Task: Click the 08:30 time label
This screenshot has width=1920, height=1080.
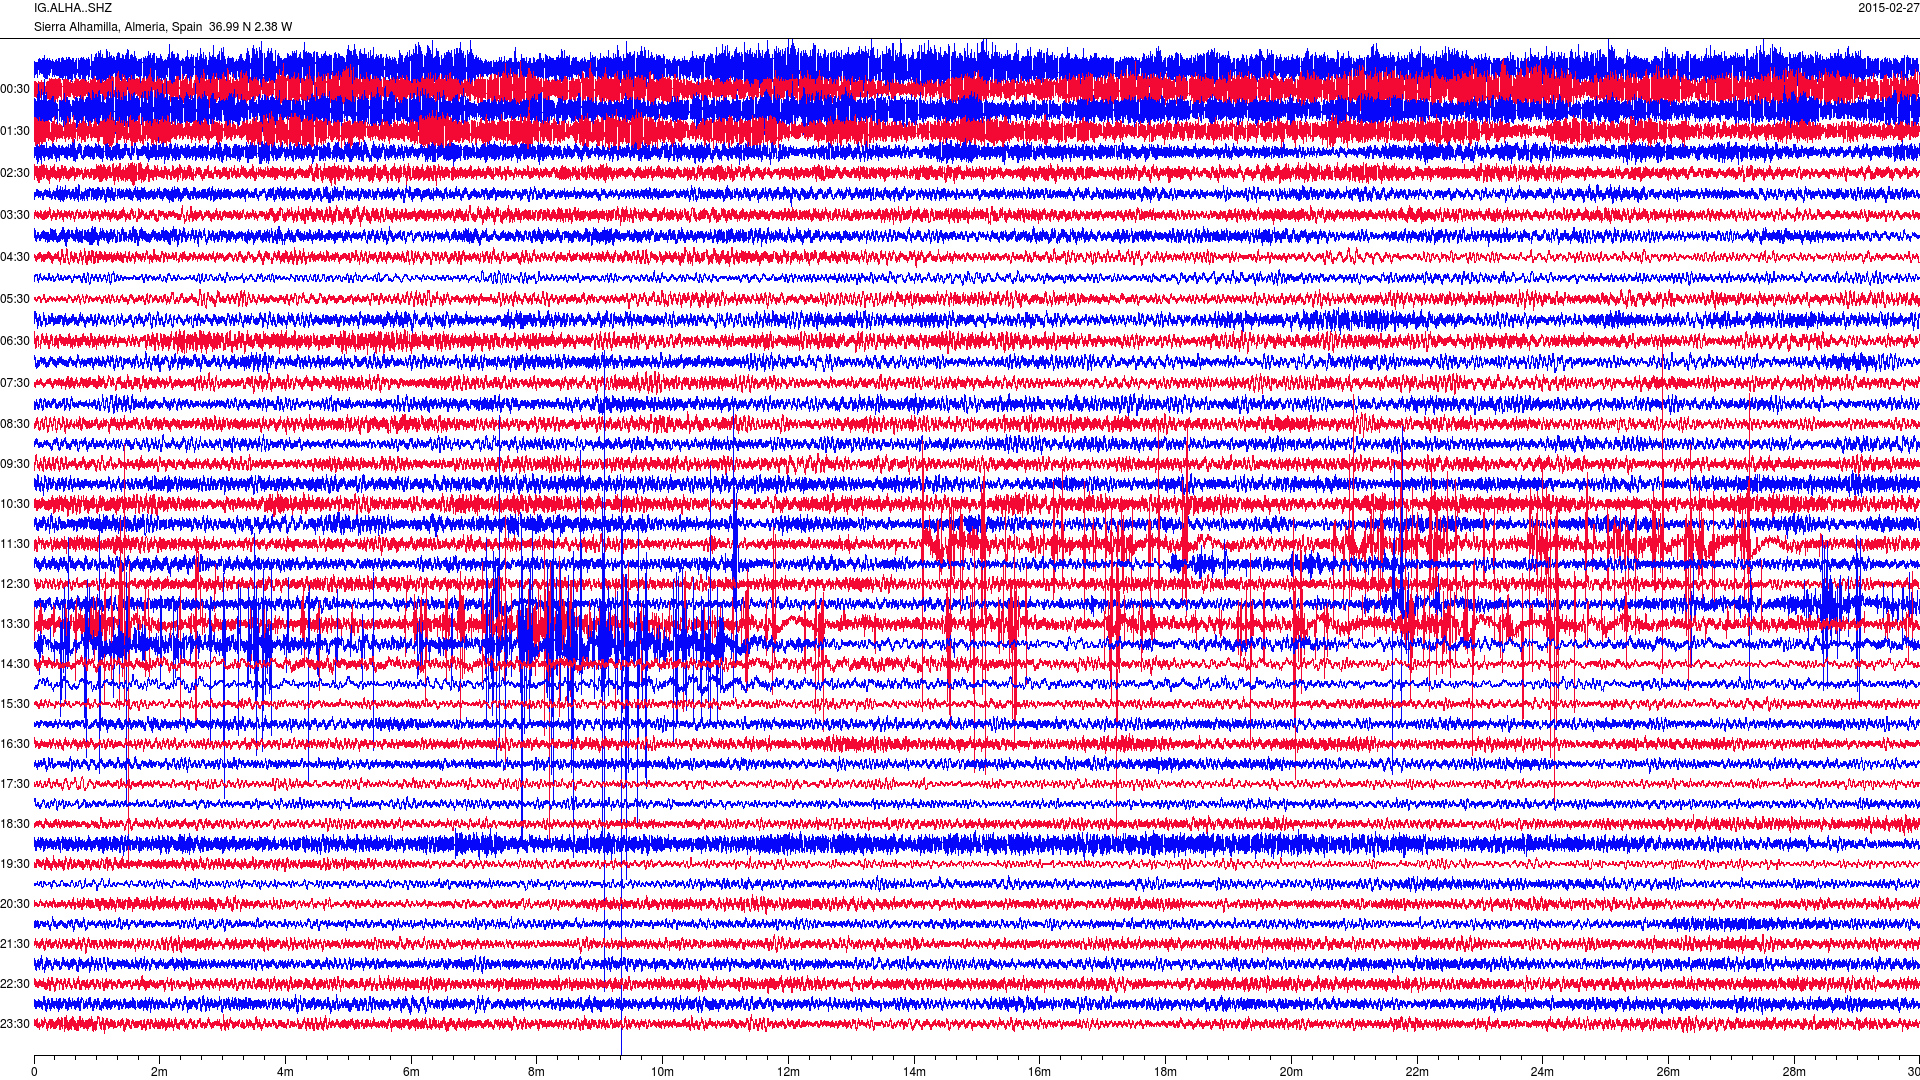Action: click(x=15, y=424)
